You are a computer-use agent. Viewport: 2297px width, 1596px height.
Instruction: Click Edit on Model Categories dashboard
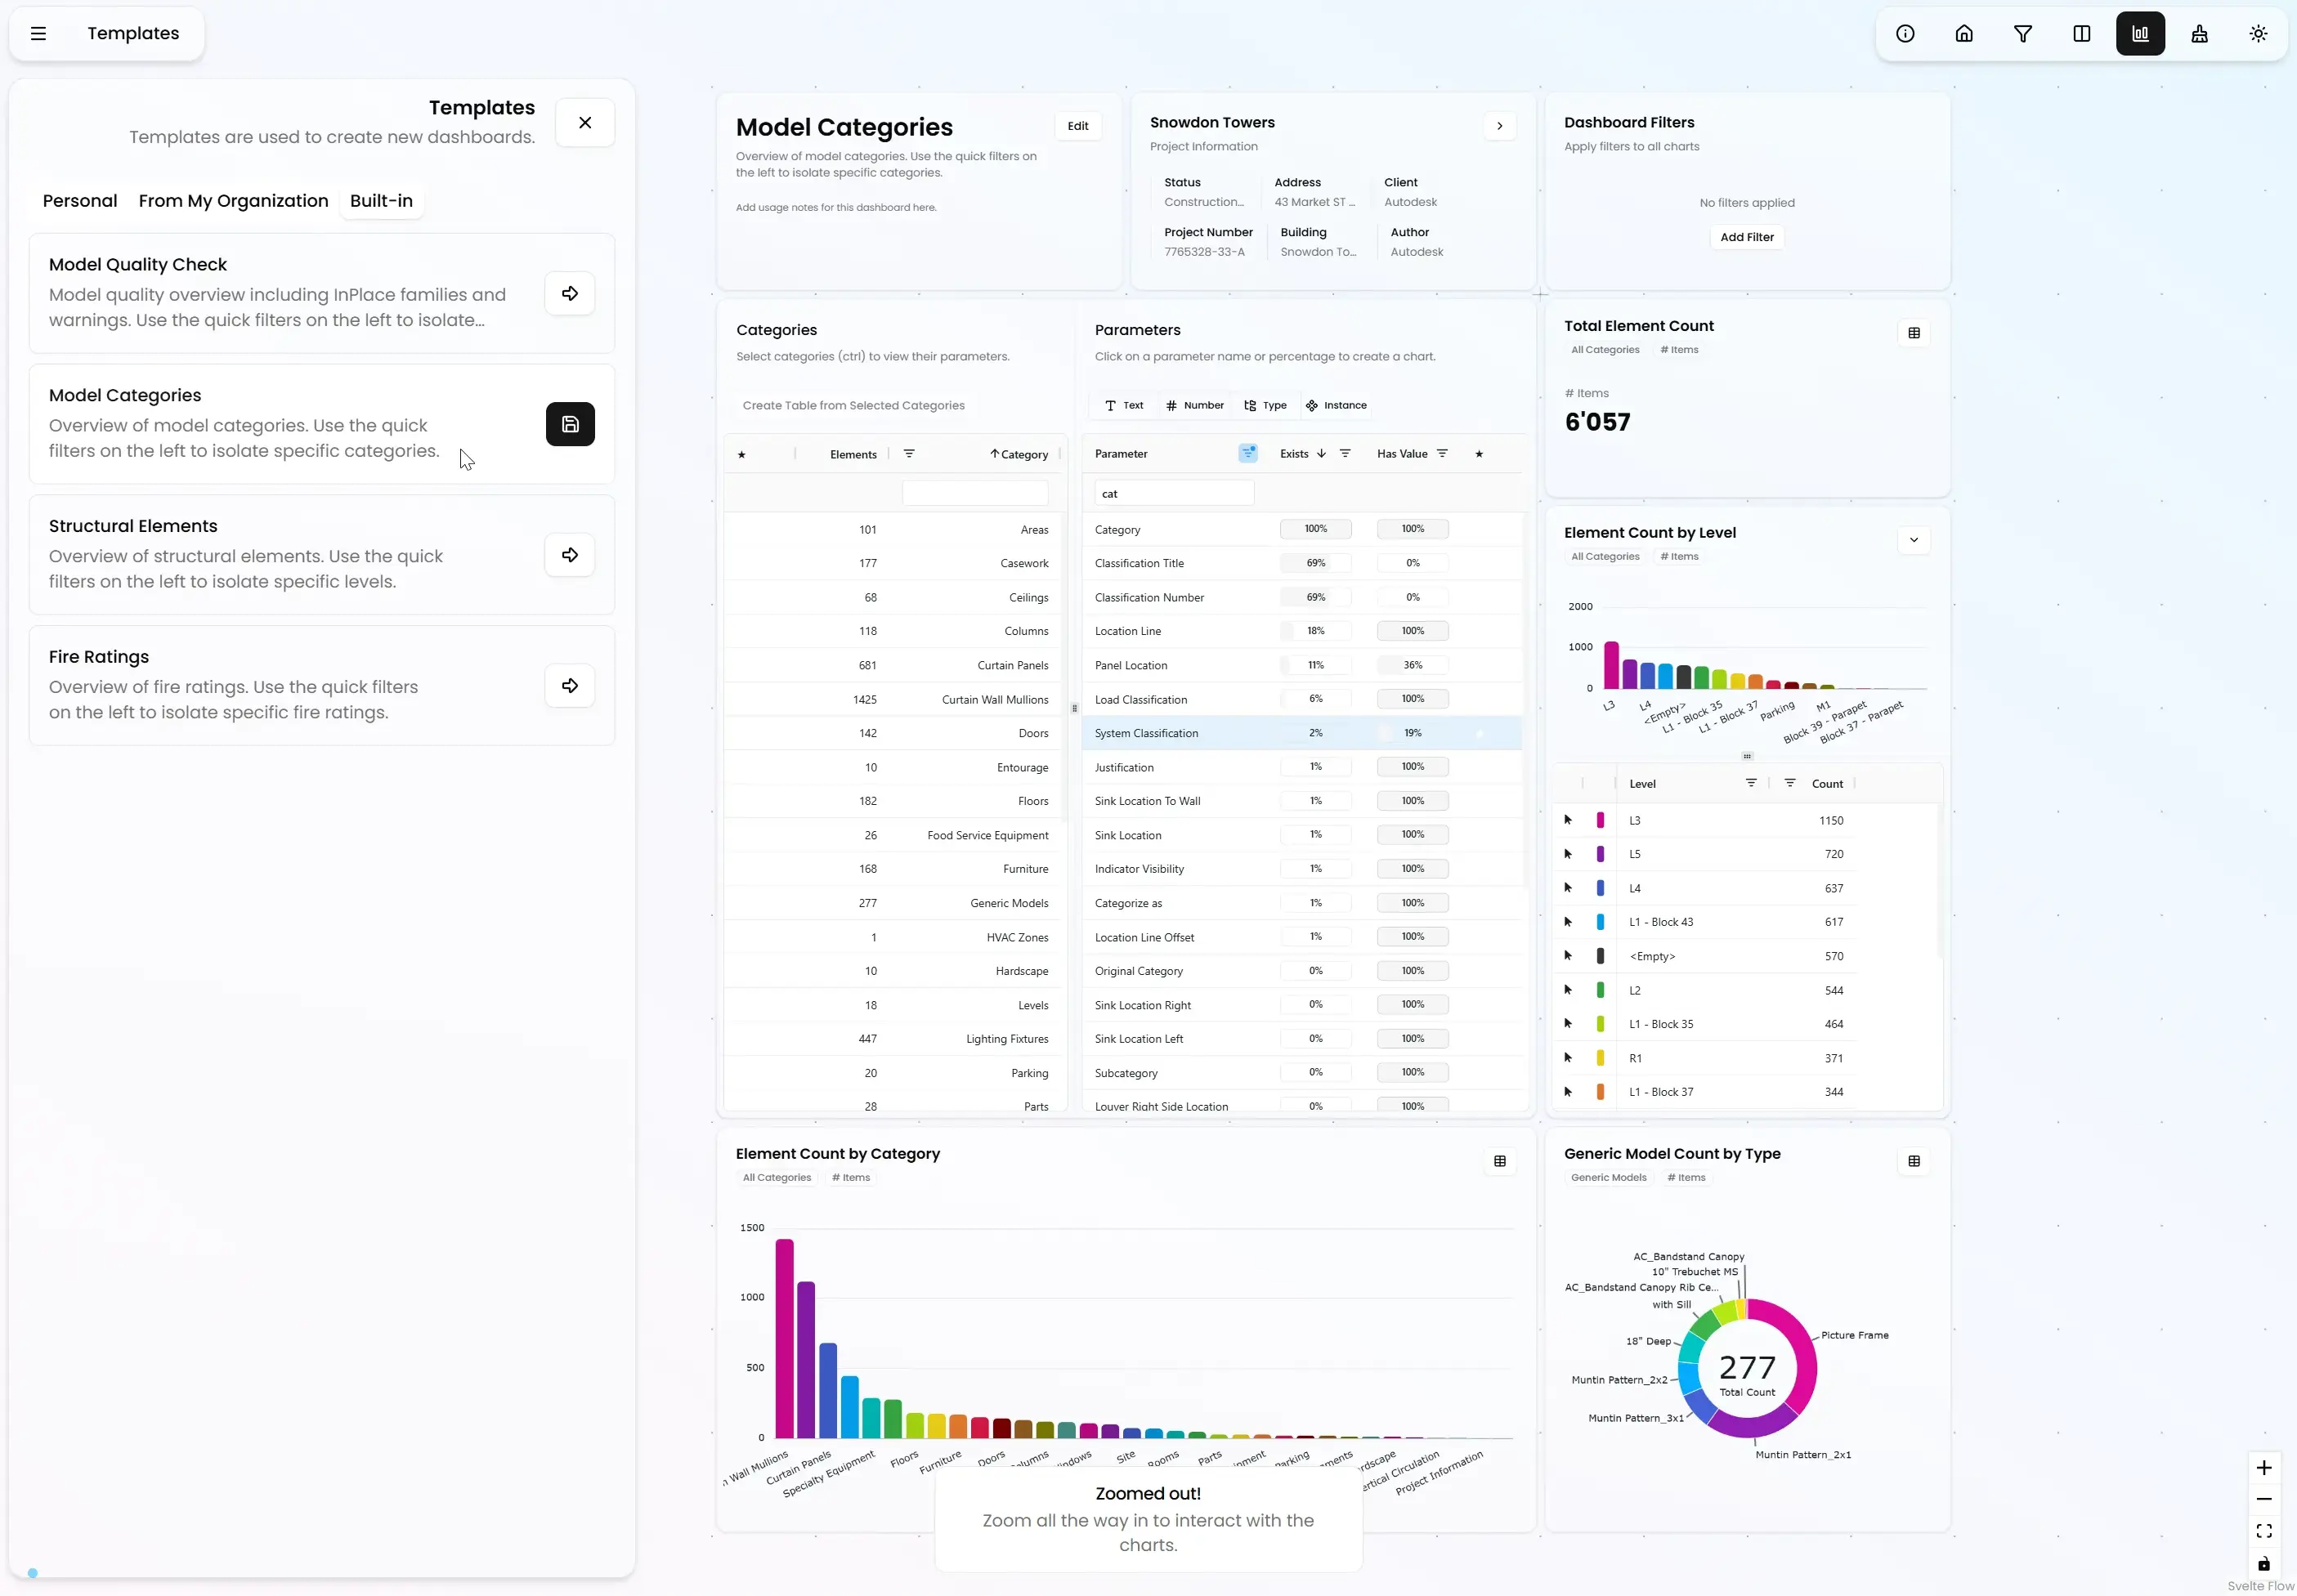click(x=1077, y=126)
